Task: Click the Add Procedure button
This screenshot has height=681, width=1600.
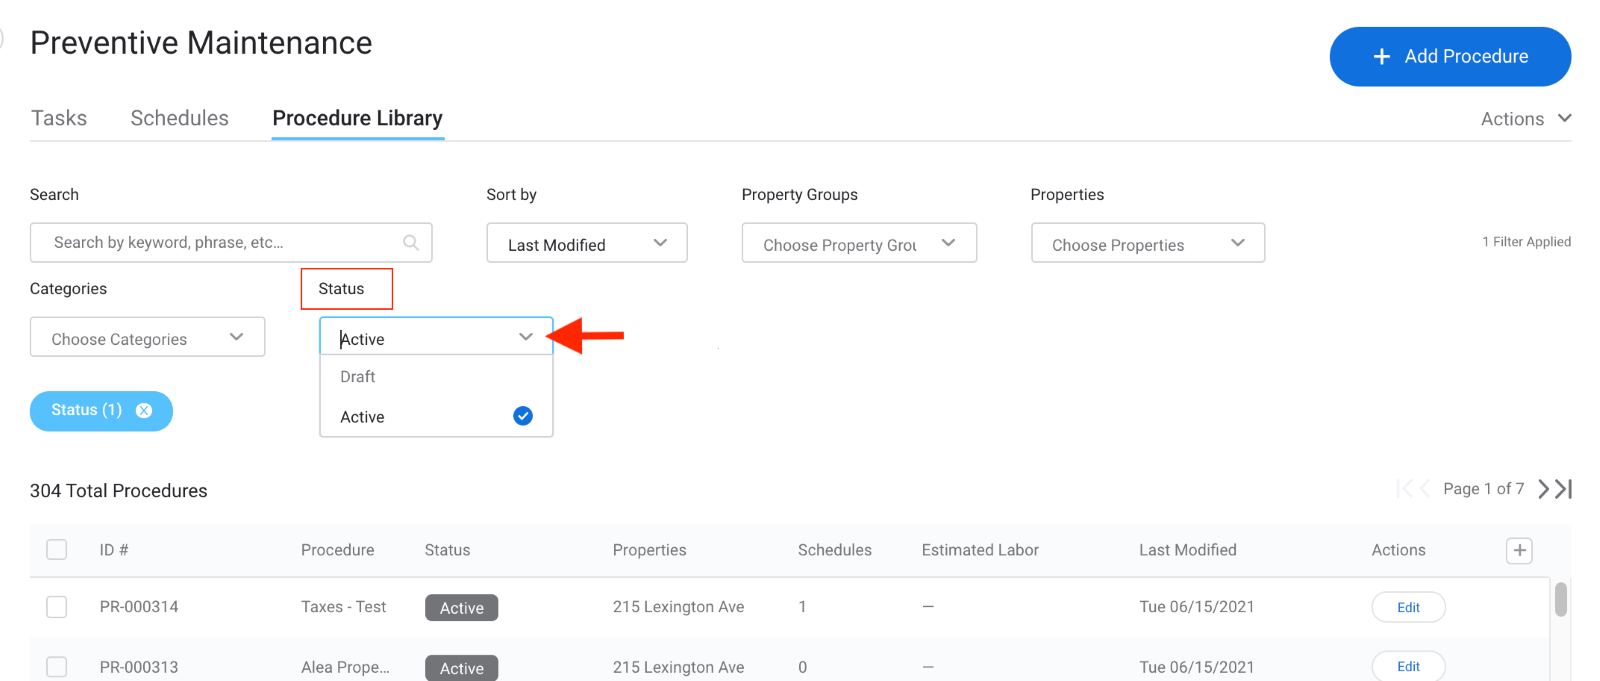Action: pyautogui.click(x=1449, y=57)
